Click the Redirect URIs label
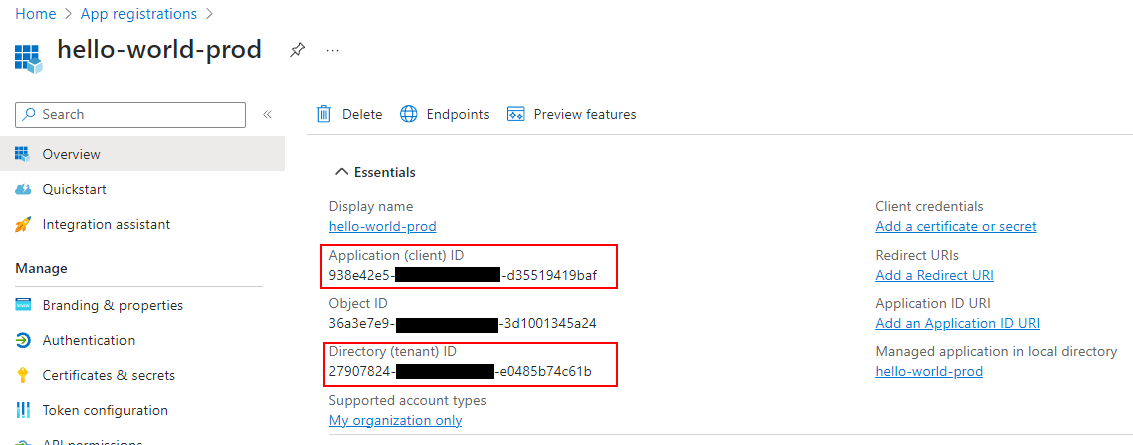1133x445 pixels. pos(917,255)
